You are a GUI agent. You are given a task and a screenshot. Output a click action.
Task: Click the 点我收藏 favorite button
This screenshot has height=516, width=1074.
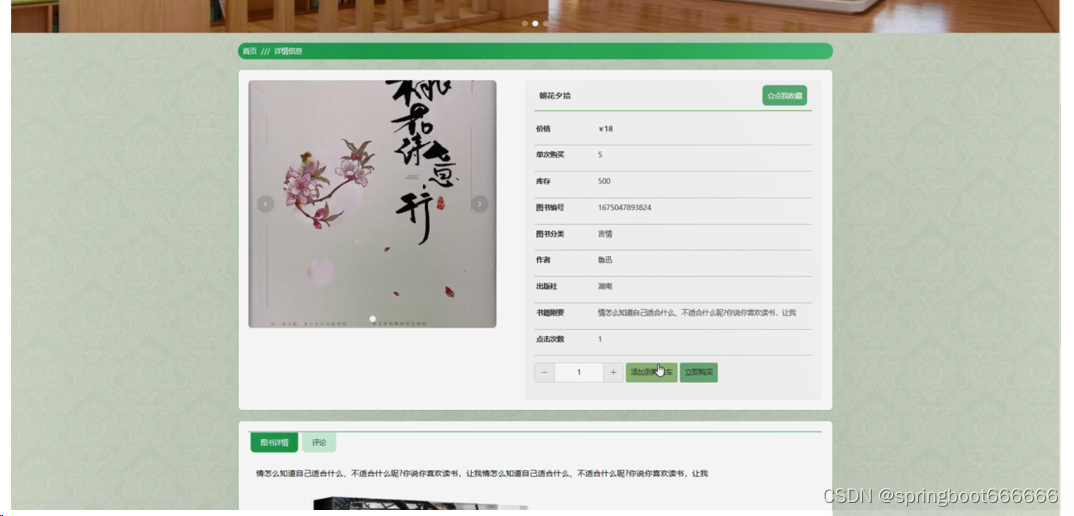784,95
